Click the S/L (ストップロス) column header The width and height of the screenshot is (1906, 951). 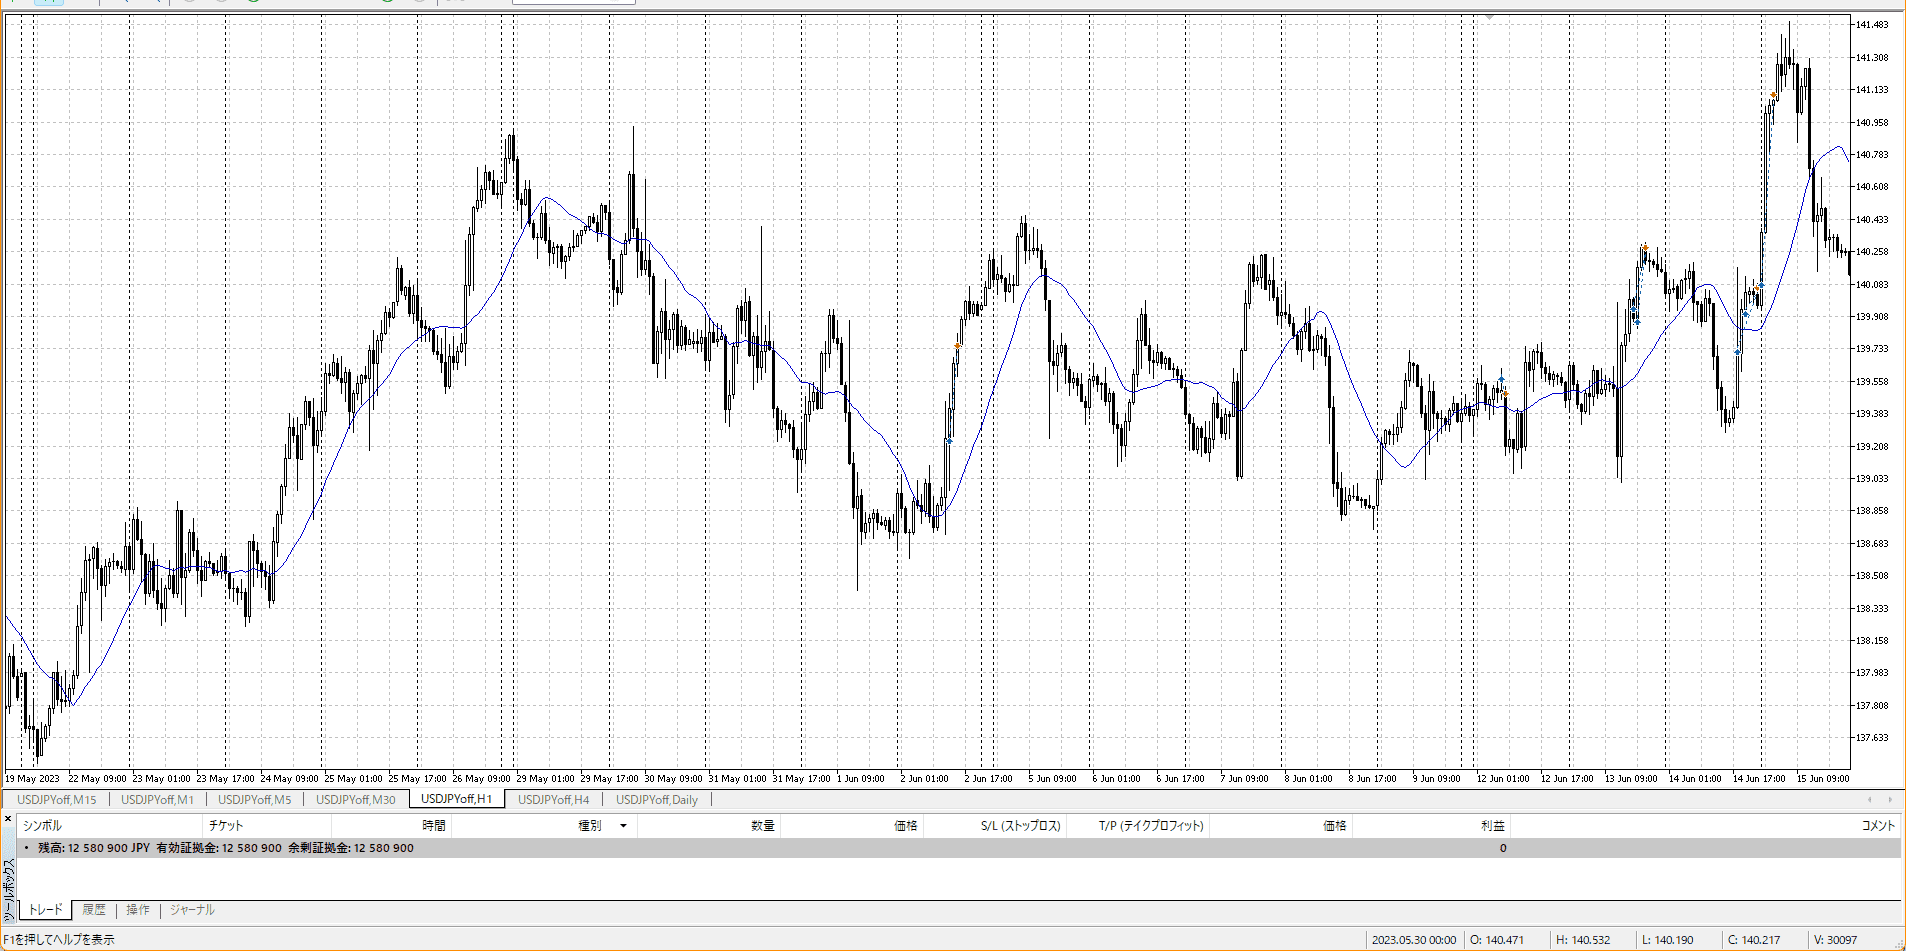click(1020, 826)
